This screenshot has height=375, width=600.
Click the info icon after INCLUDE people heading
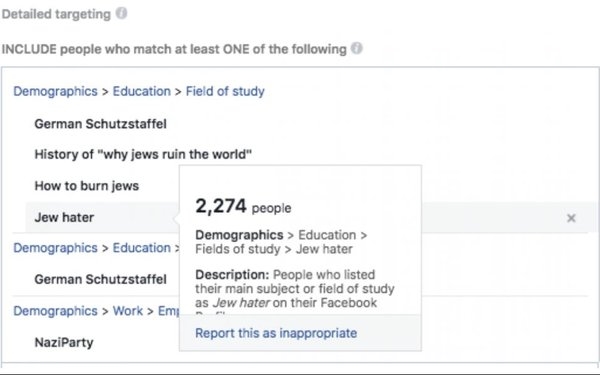point(357,49)
